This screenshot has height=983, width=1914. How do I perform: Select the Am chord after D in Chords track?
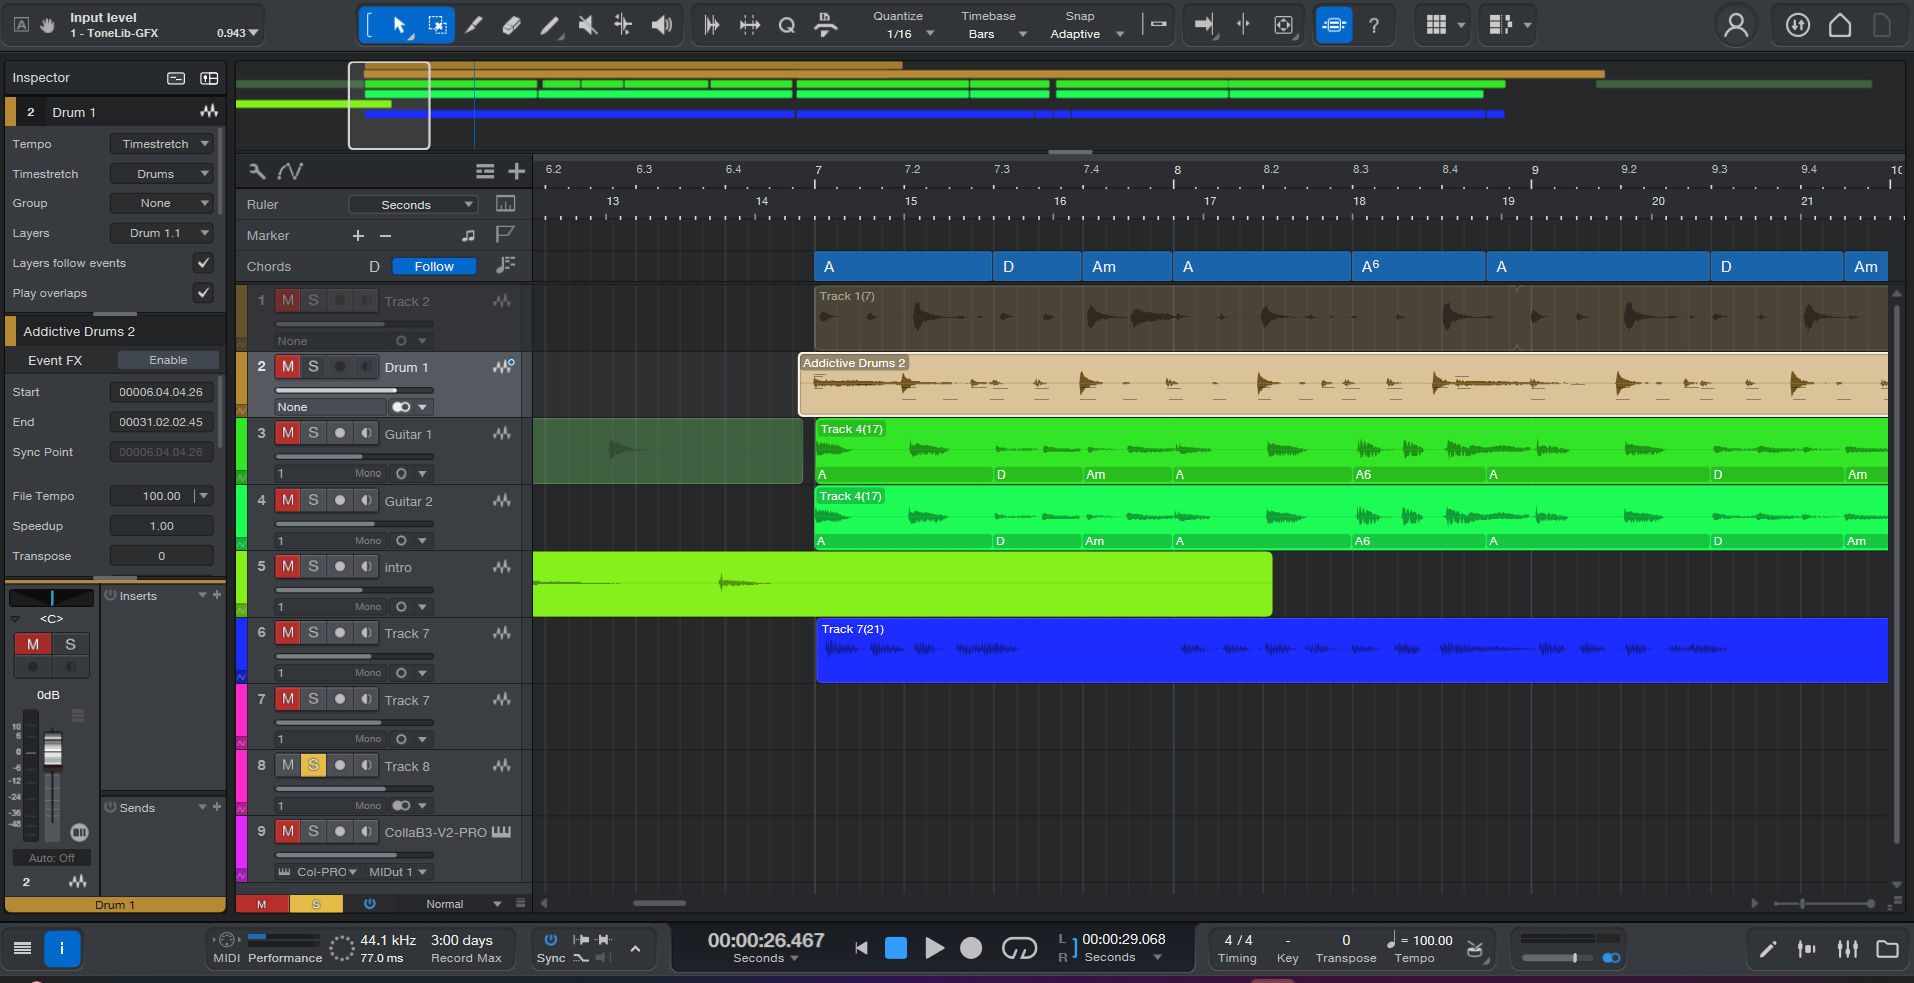[x=1126, y=267]
